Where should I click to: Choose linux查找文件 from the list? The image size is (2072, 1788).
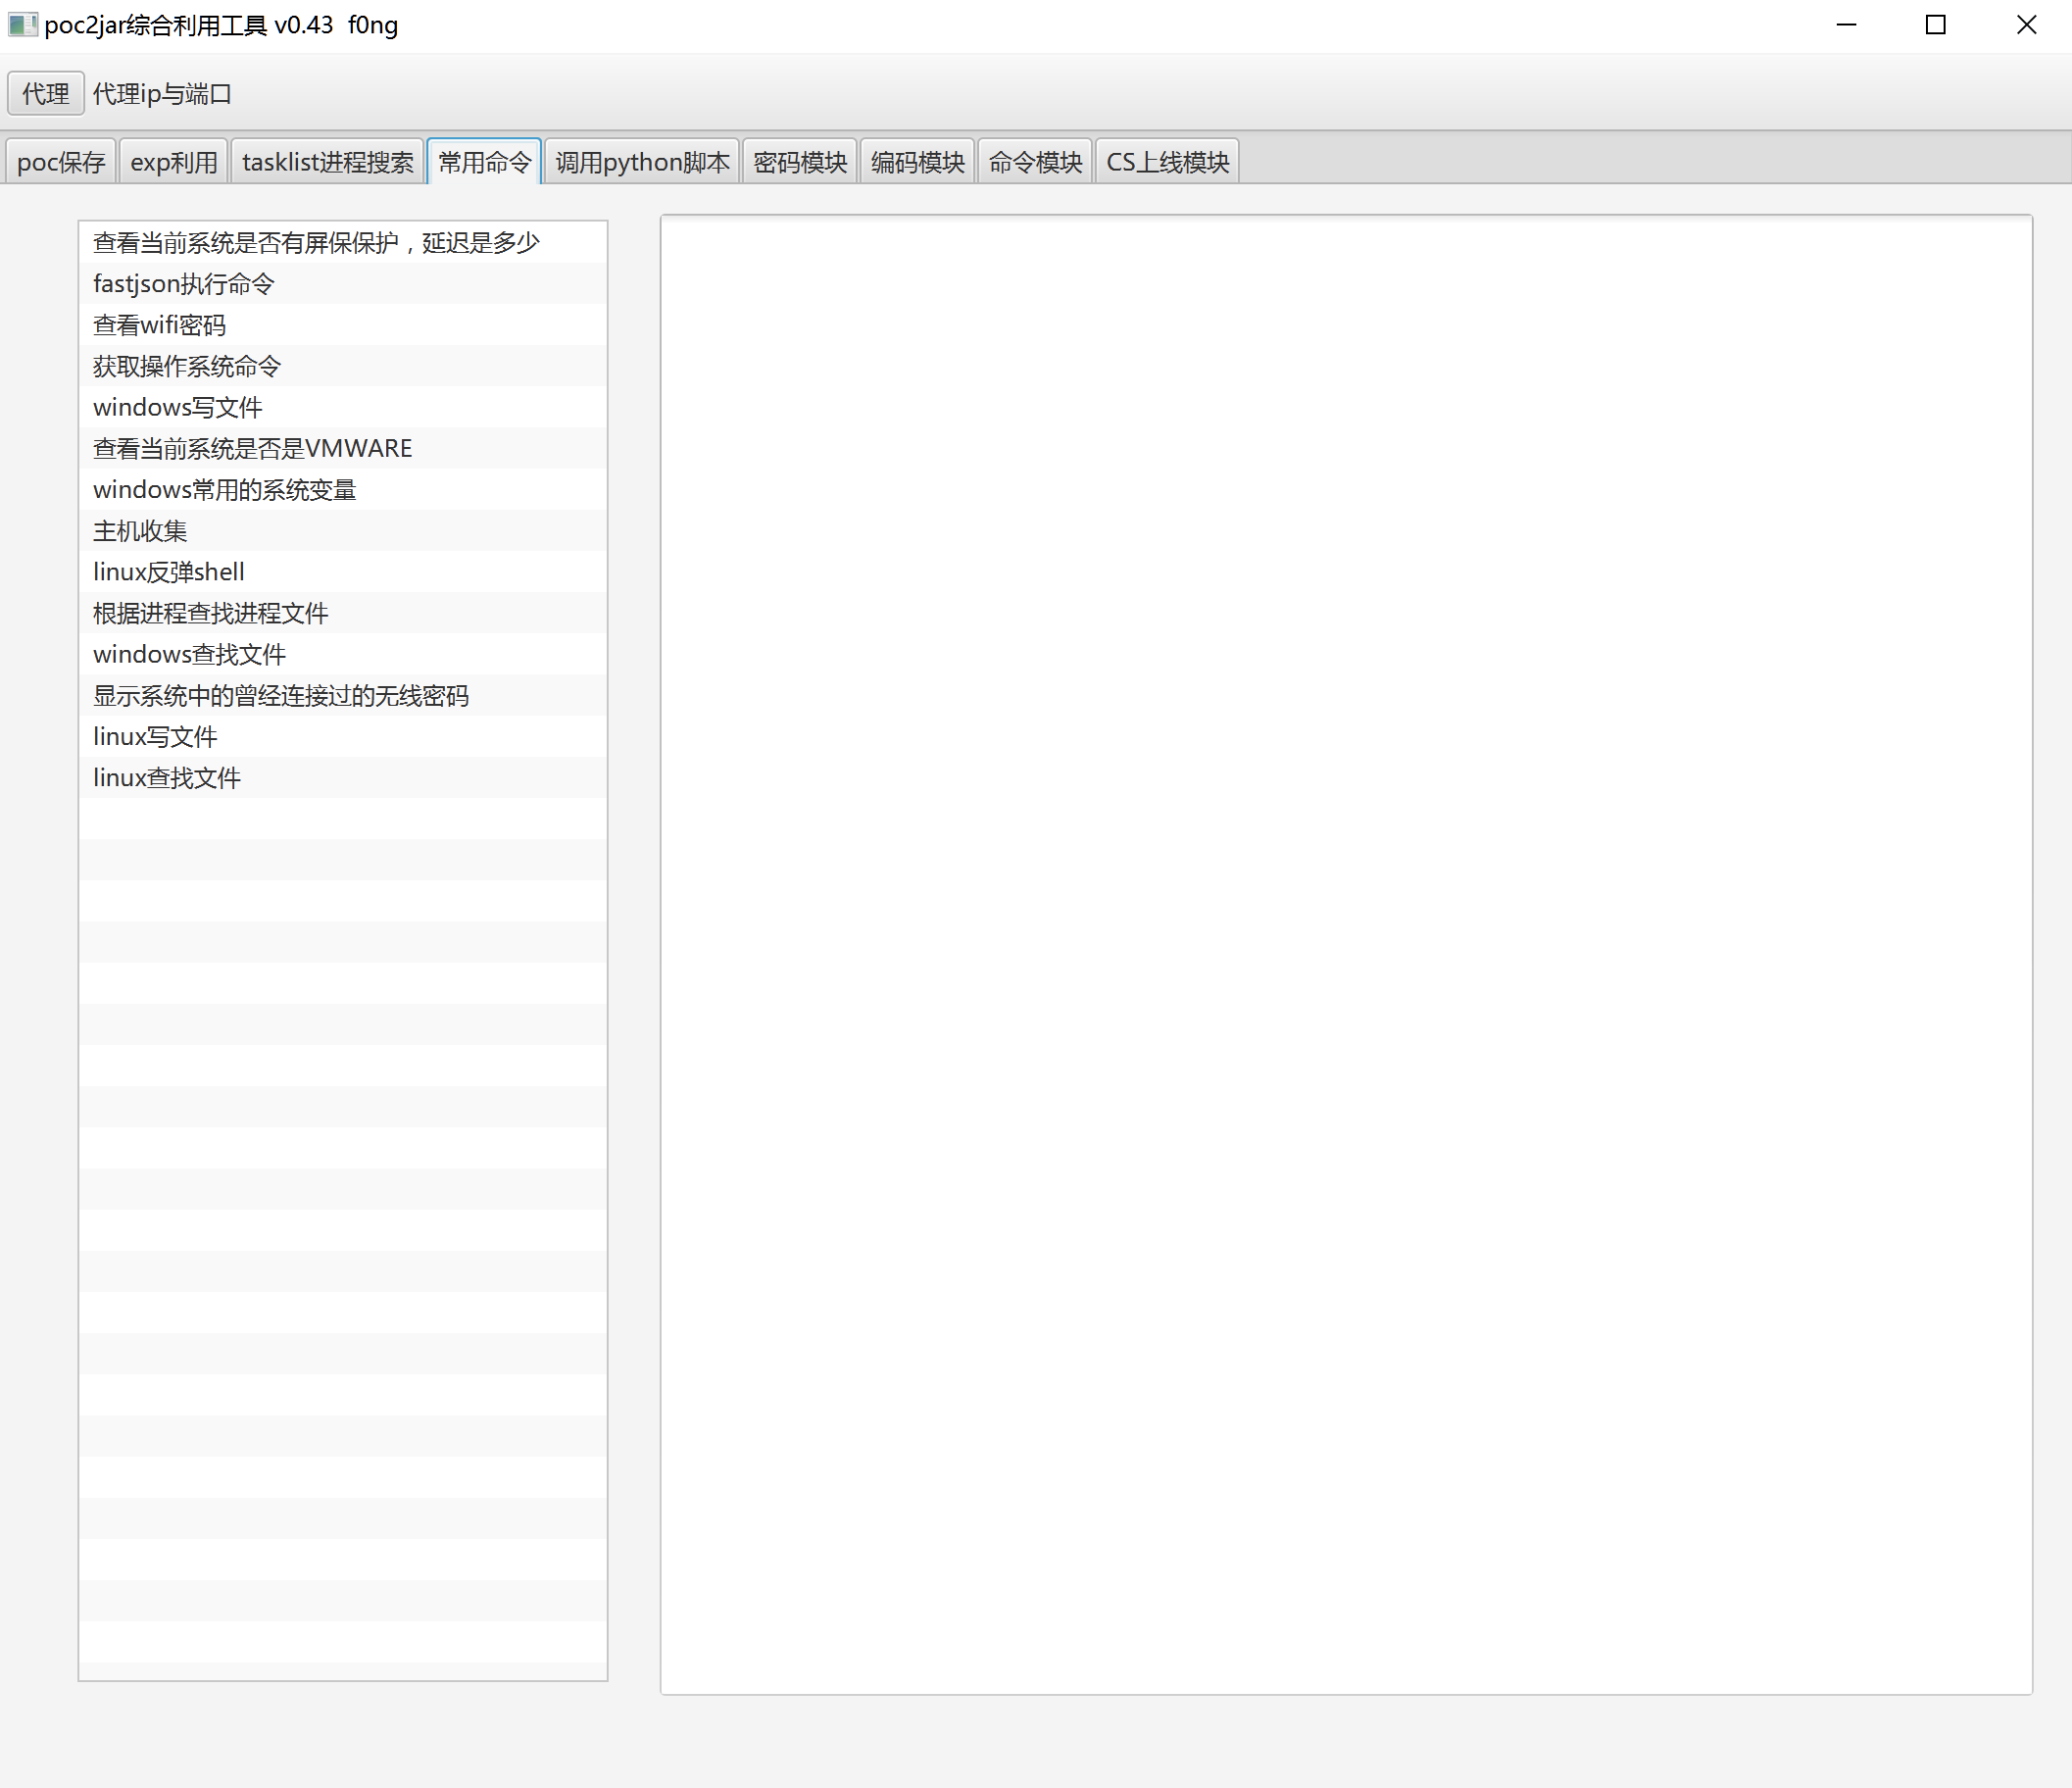tap(167, 778)
